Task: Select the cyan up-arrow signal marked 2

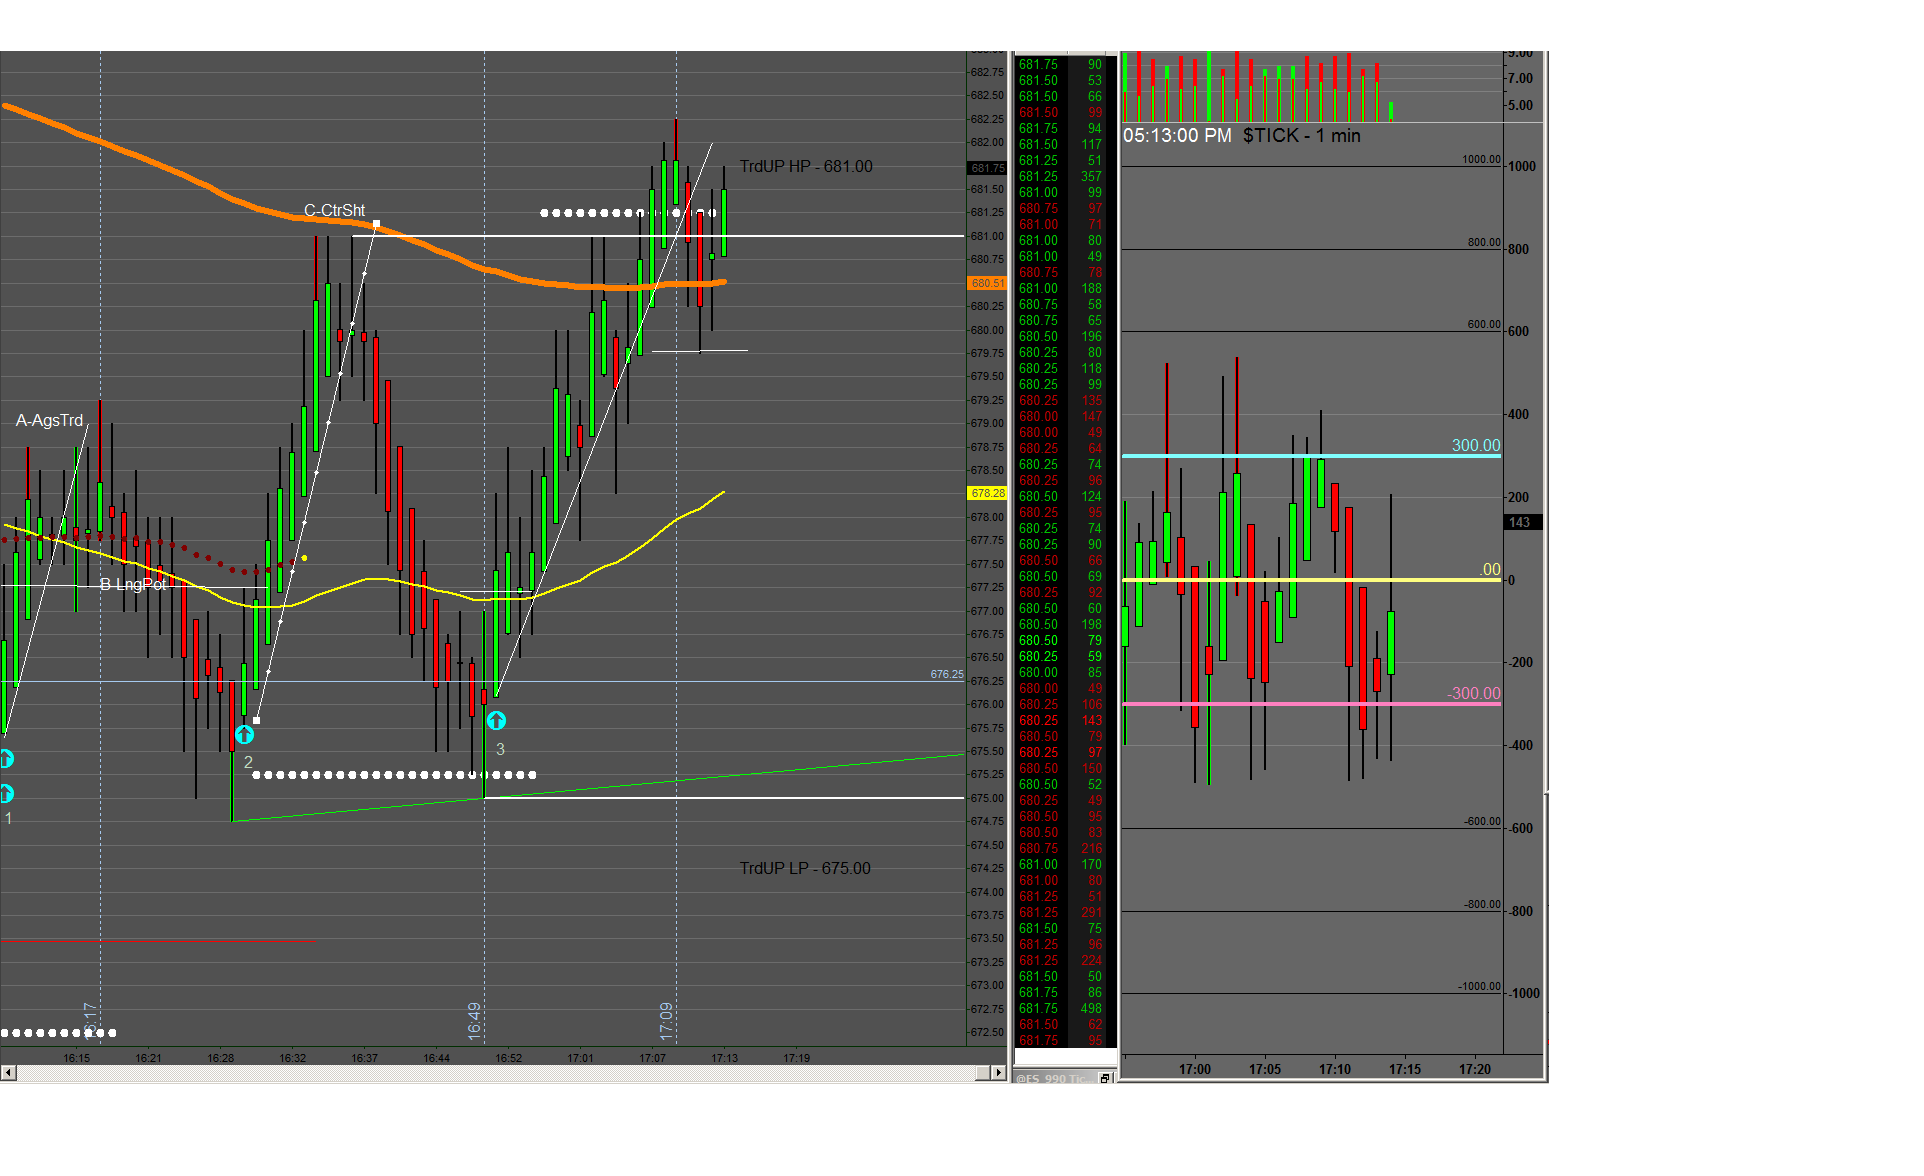Action: (x=244, y=735)
